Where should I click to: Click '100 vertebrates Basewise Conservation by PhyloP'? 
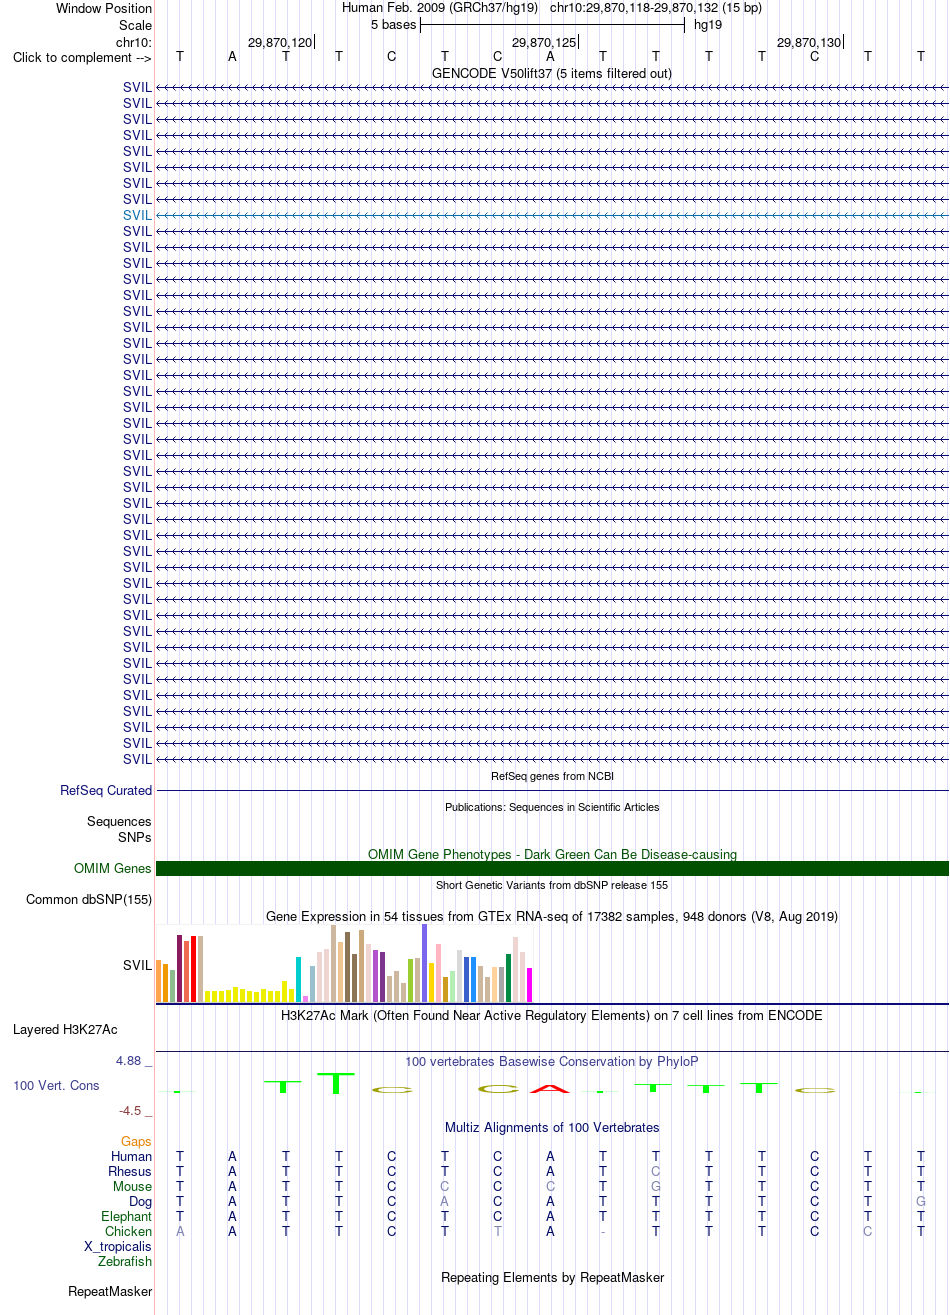(552, 1061)
